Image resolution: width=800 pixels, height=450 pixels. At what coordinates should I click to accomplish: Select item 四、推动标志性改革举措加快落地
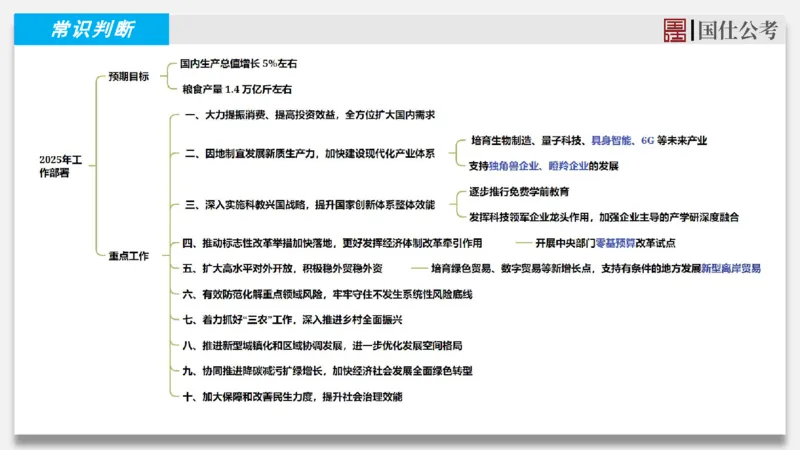pyautogui.click(x=332, y=243)
